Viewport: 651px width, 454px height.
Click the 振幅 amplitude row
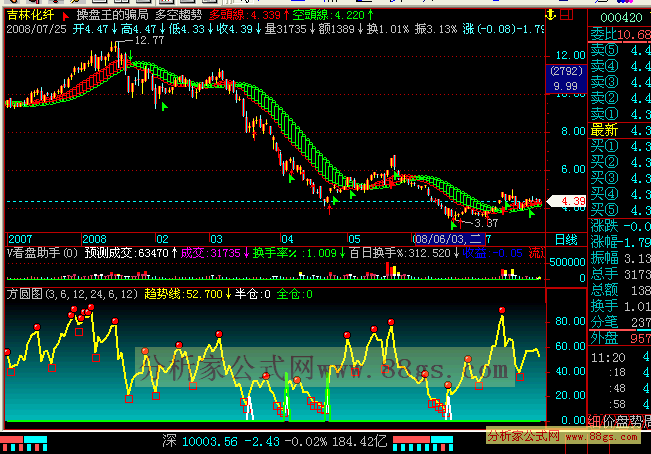(x=620, y=258)
